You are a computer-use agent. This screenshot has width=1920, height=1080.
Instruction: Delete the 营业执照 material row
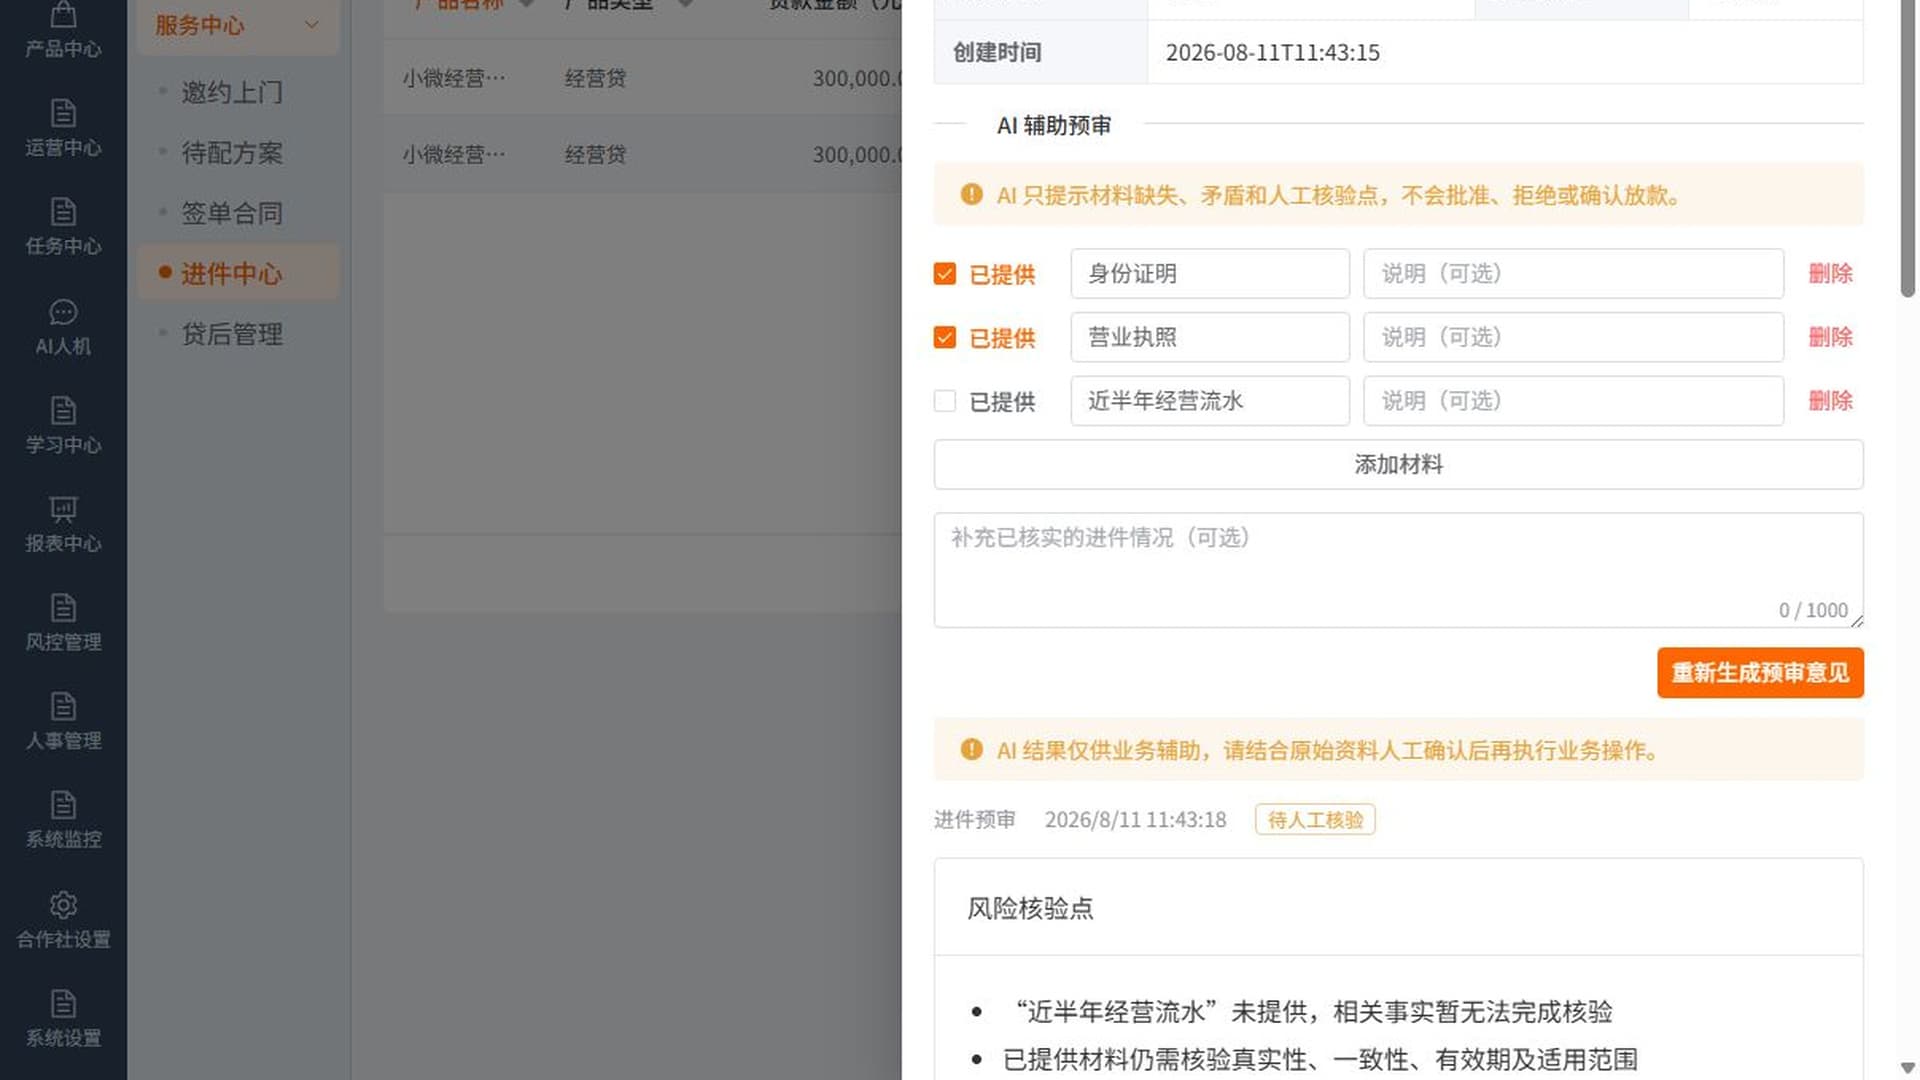1830,337
